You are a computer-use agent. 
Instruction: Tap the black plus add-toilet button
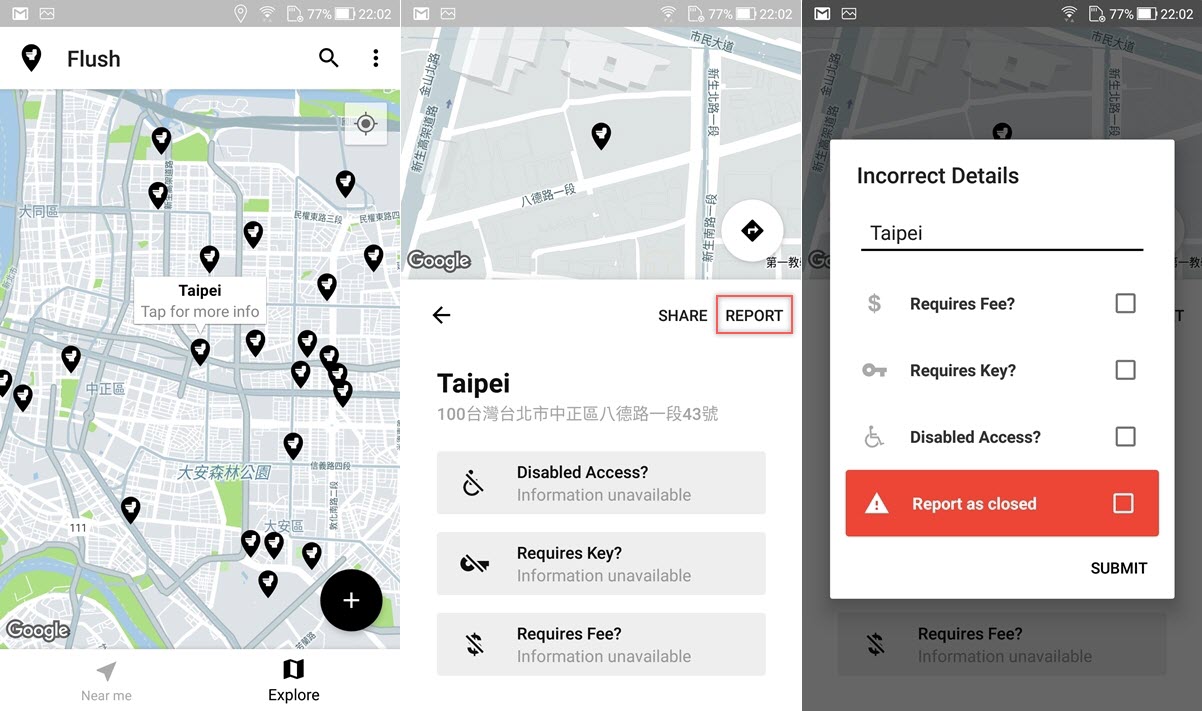351,600
